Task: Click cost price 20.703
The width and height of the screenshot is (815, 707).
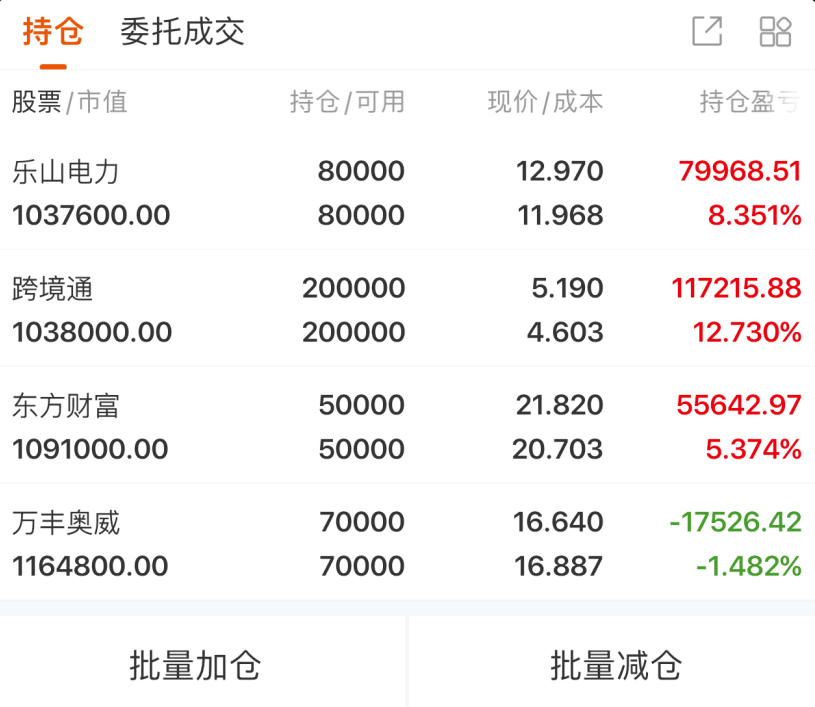Action: pyautogui.click(x=557, y=449)
